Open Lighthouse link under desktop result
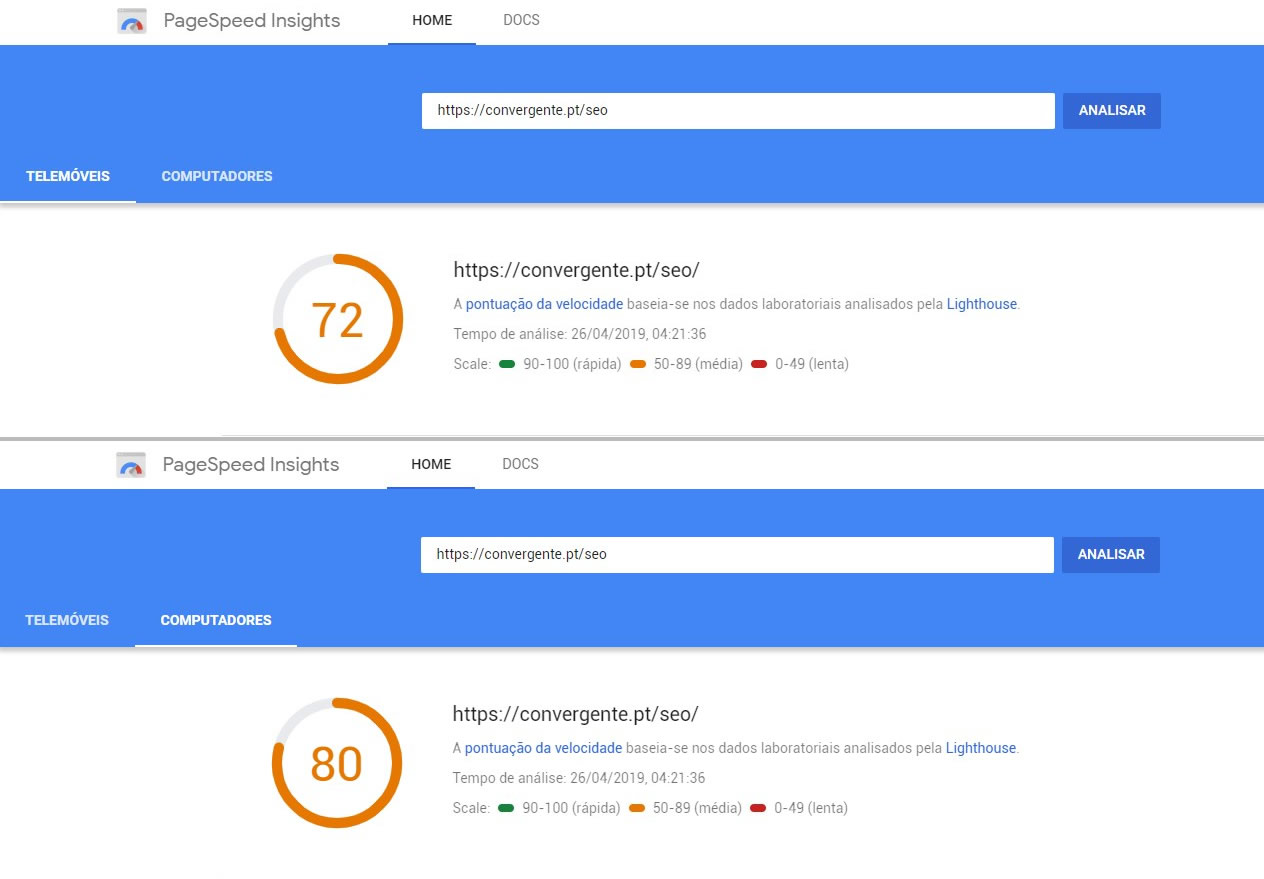Image resolution: width=1264 pixels, height=879 pixels. point(981,749)
